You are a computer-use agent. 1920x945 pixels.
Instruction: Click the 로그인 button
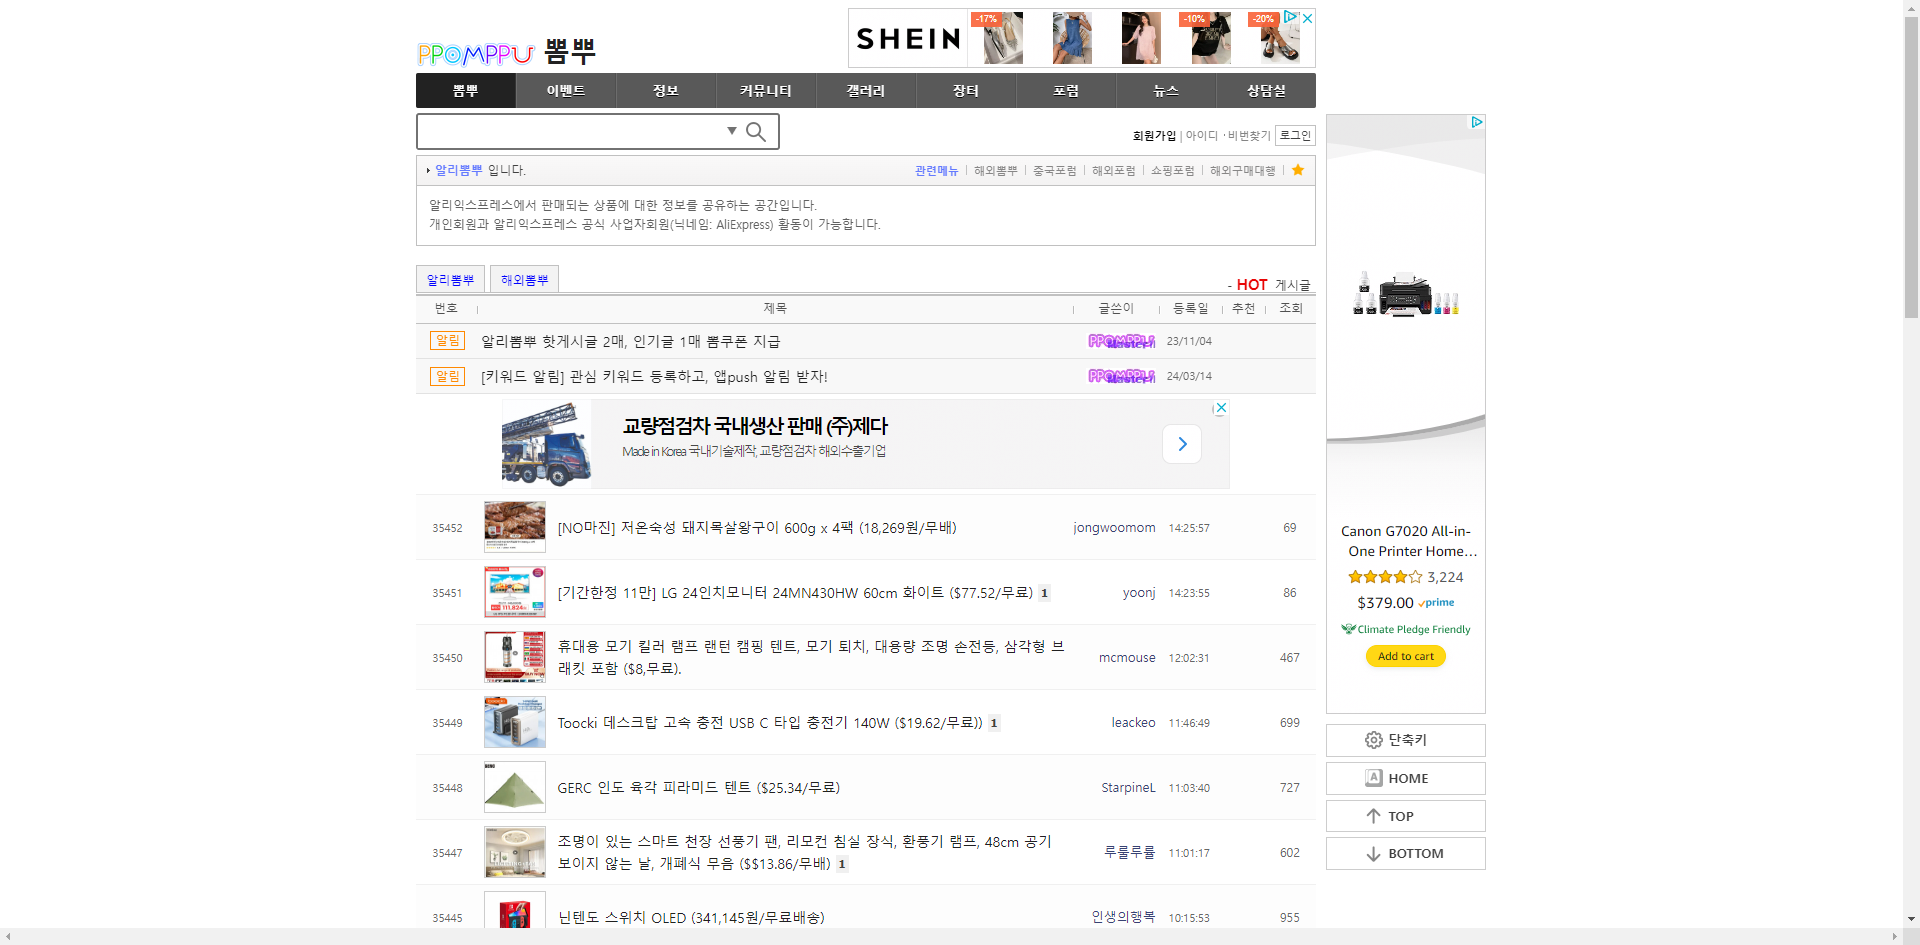point(1295,136)
